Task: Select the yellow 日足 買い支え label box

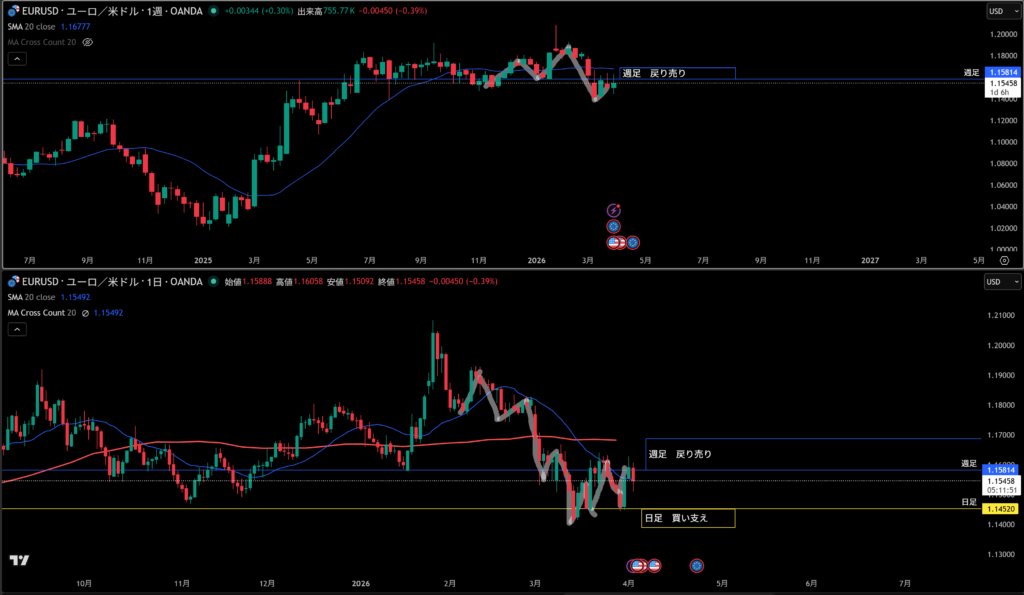Action: click(688, 518)
